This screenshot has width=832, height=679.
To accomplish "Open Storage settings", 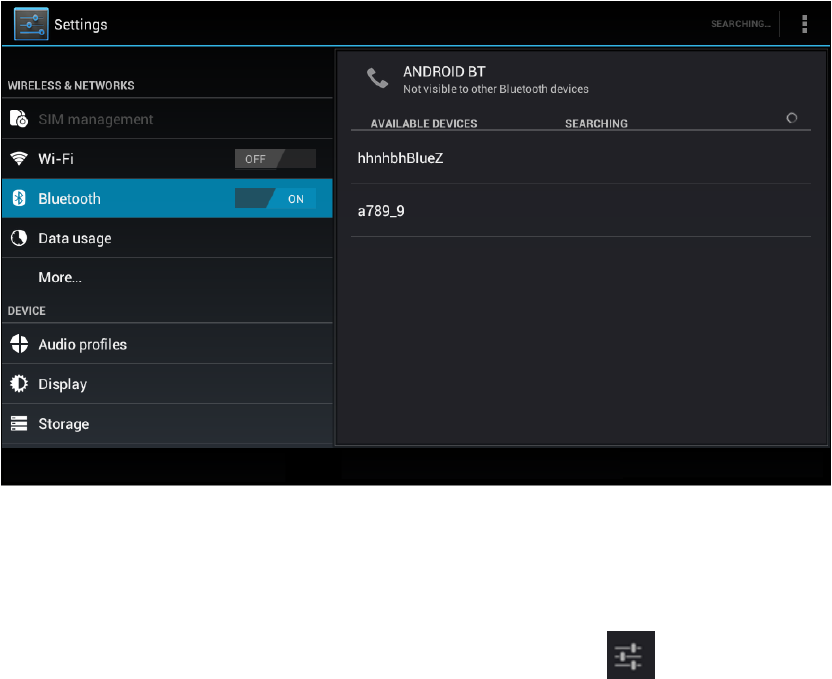I will 167,424.
